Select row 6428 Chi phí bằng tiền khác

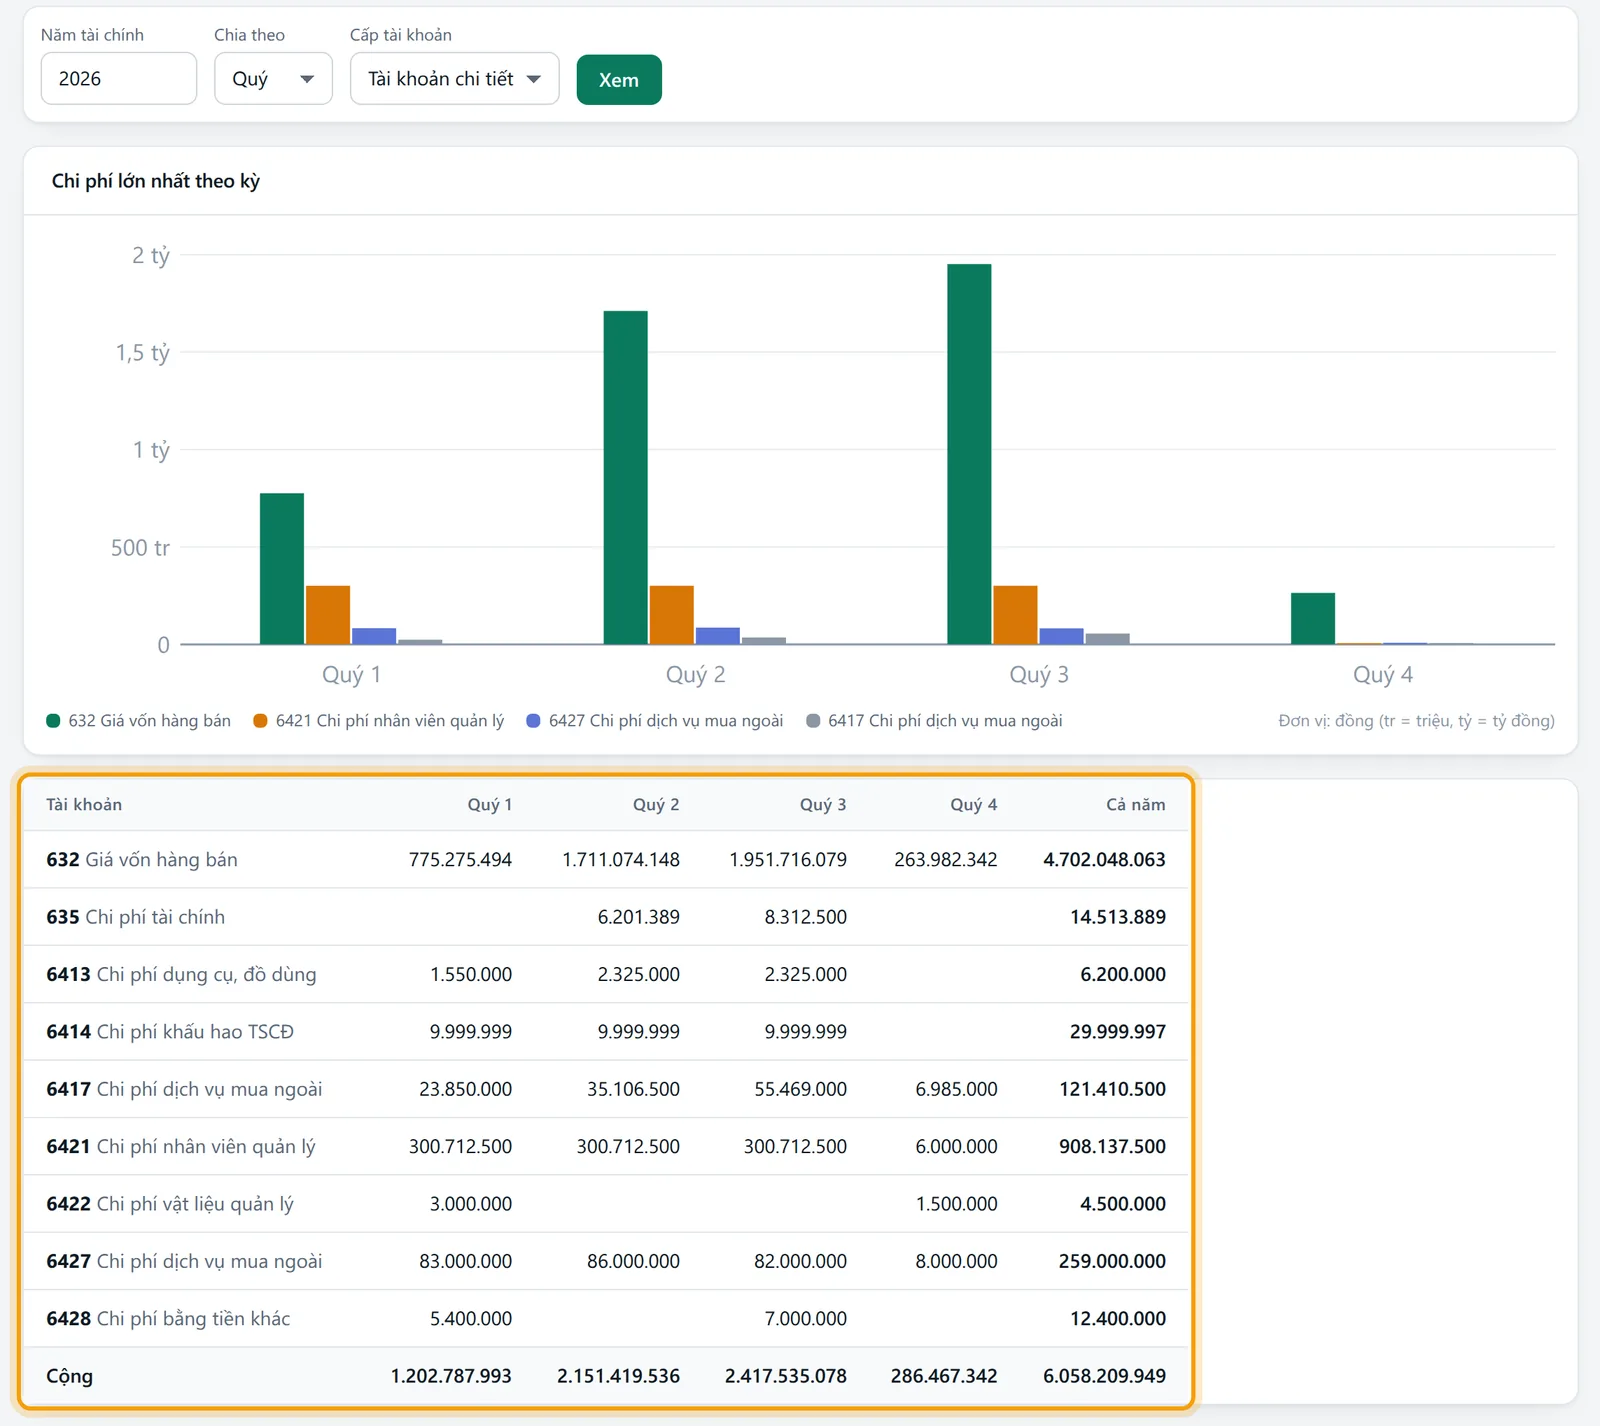point(606,1319)
